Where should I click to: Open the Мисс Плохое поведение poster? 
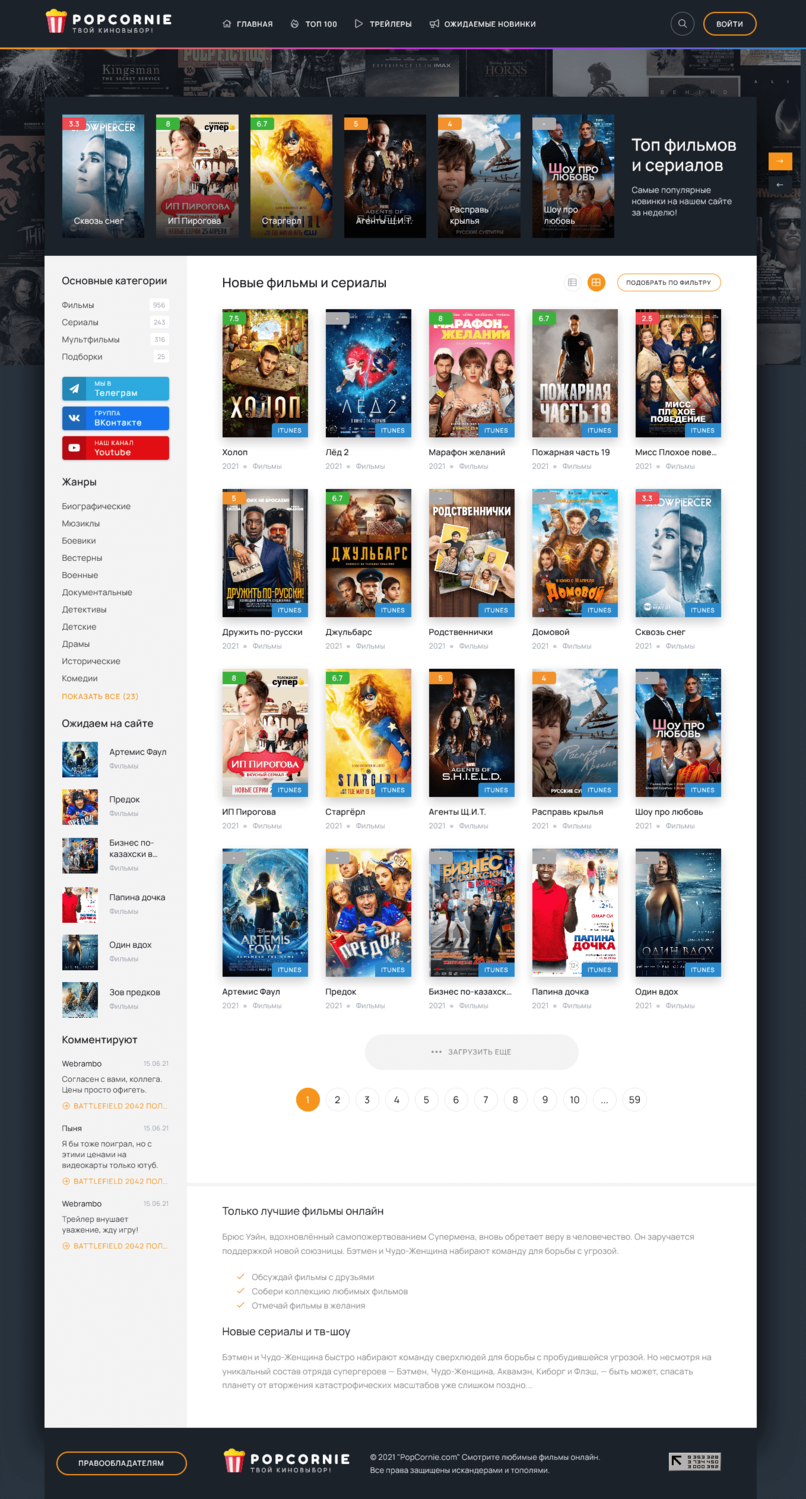click(x=678, y=373)
